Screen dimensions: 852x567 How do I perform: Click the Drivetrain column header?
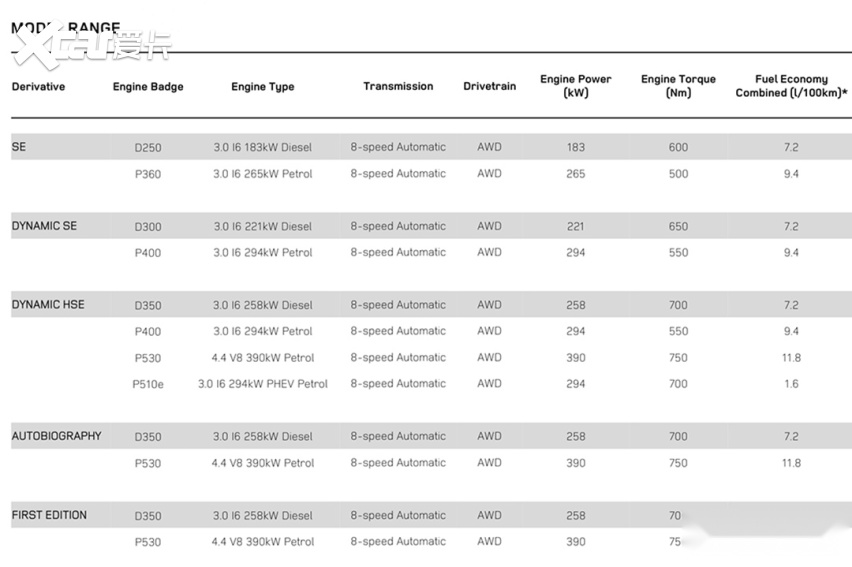[x=490, y=86]
